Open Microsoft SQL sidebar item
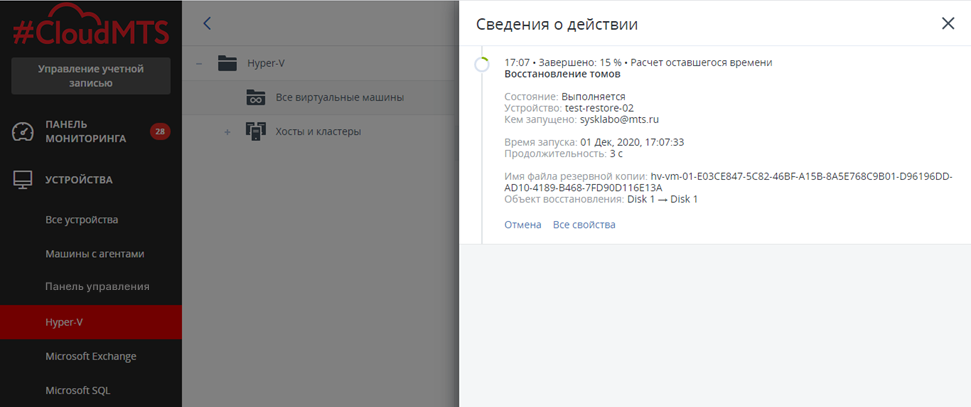This screenshot has width=971, height=407. (77, 390)
